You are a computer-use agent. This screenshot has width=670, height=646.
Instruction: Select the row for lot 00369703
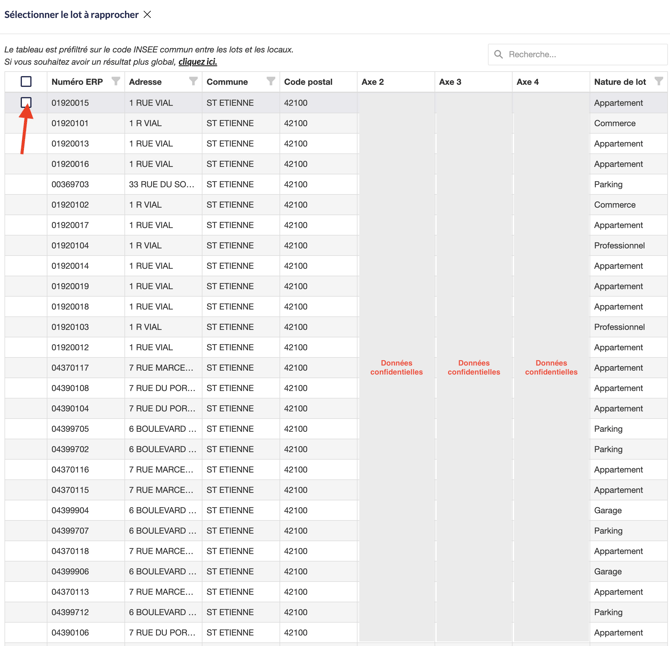point(70,184)
